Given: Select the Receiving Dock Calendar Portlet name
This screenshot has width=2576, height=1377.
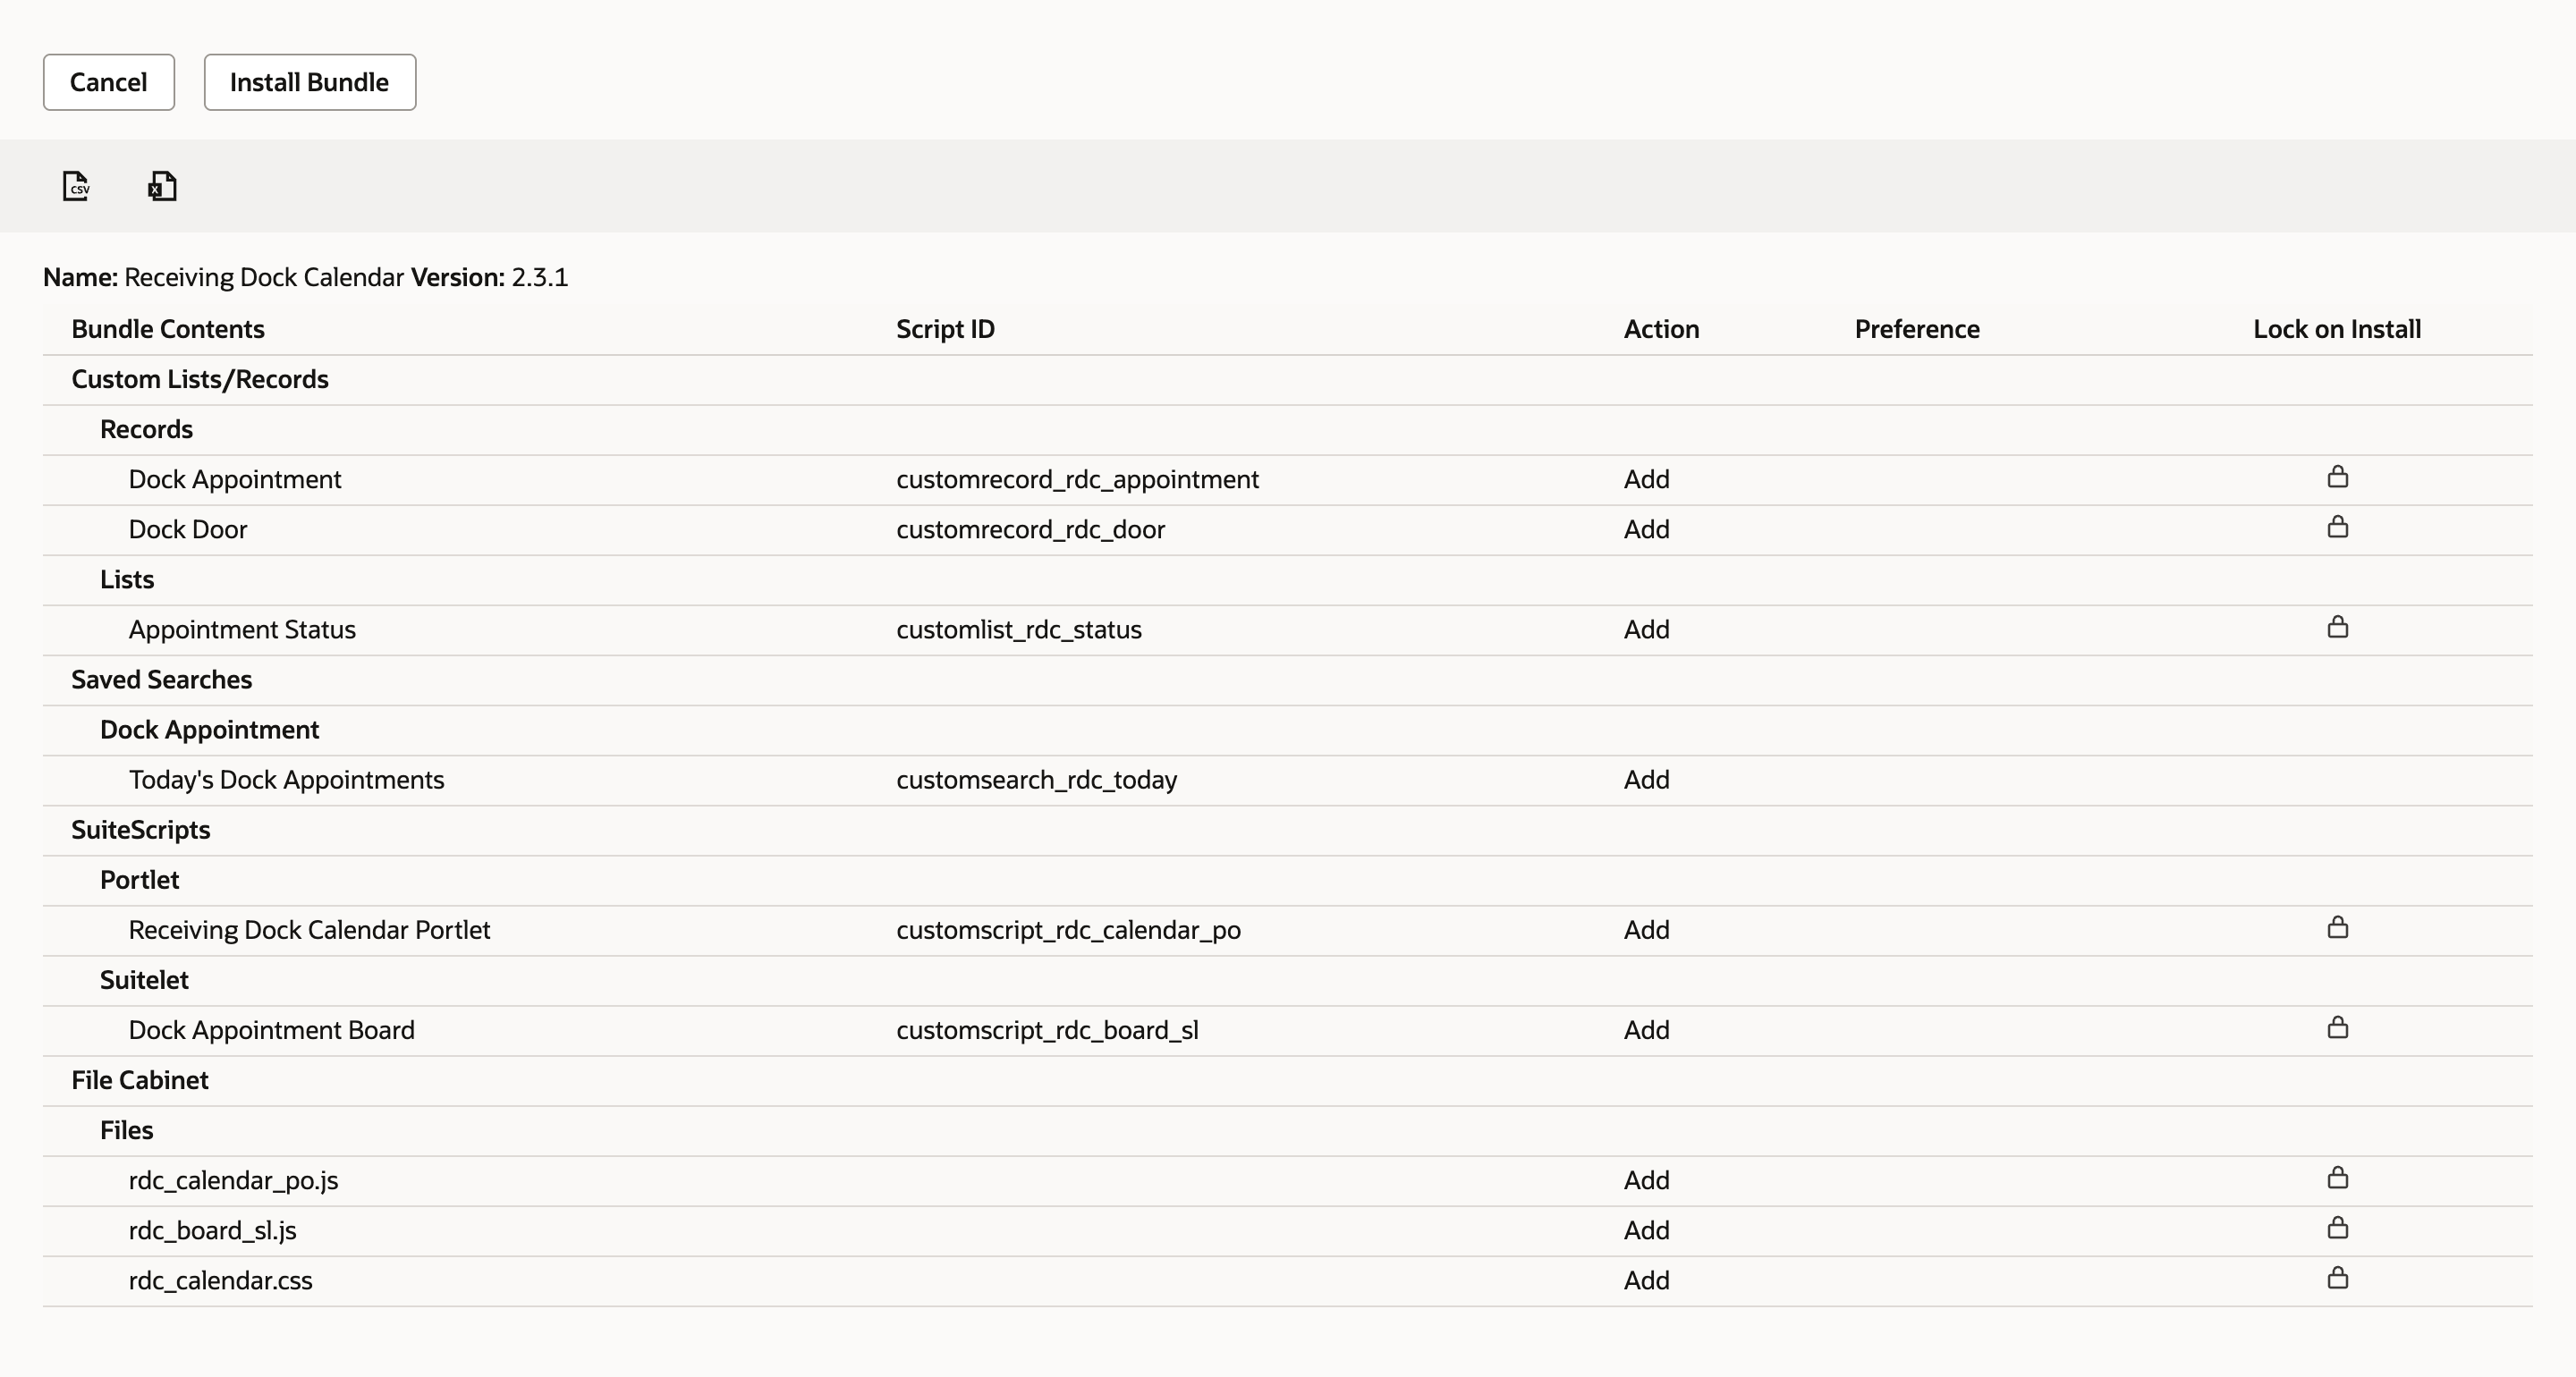Looking at the screenshot, I should (x=309, y=930).
